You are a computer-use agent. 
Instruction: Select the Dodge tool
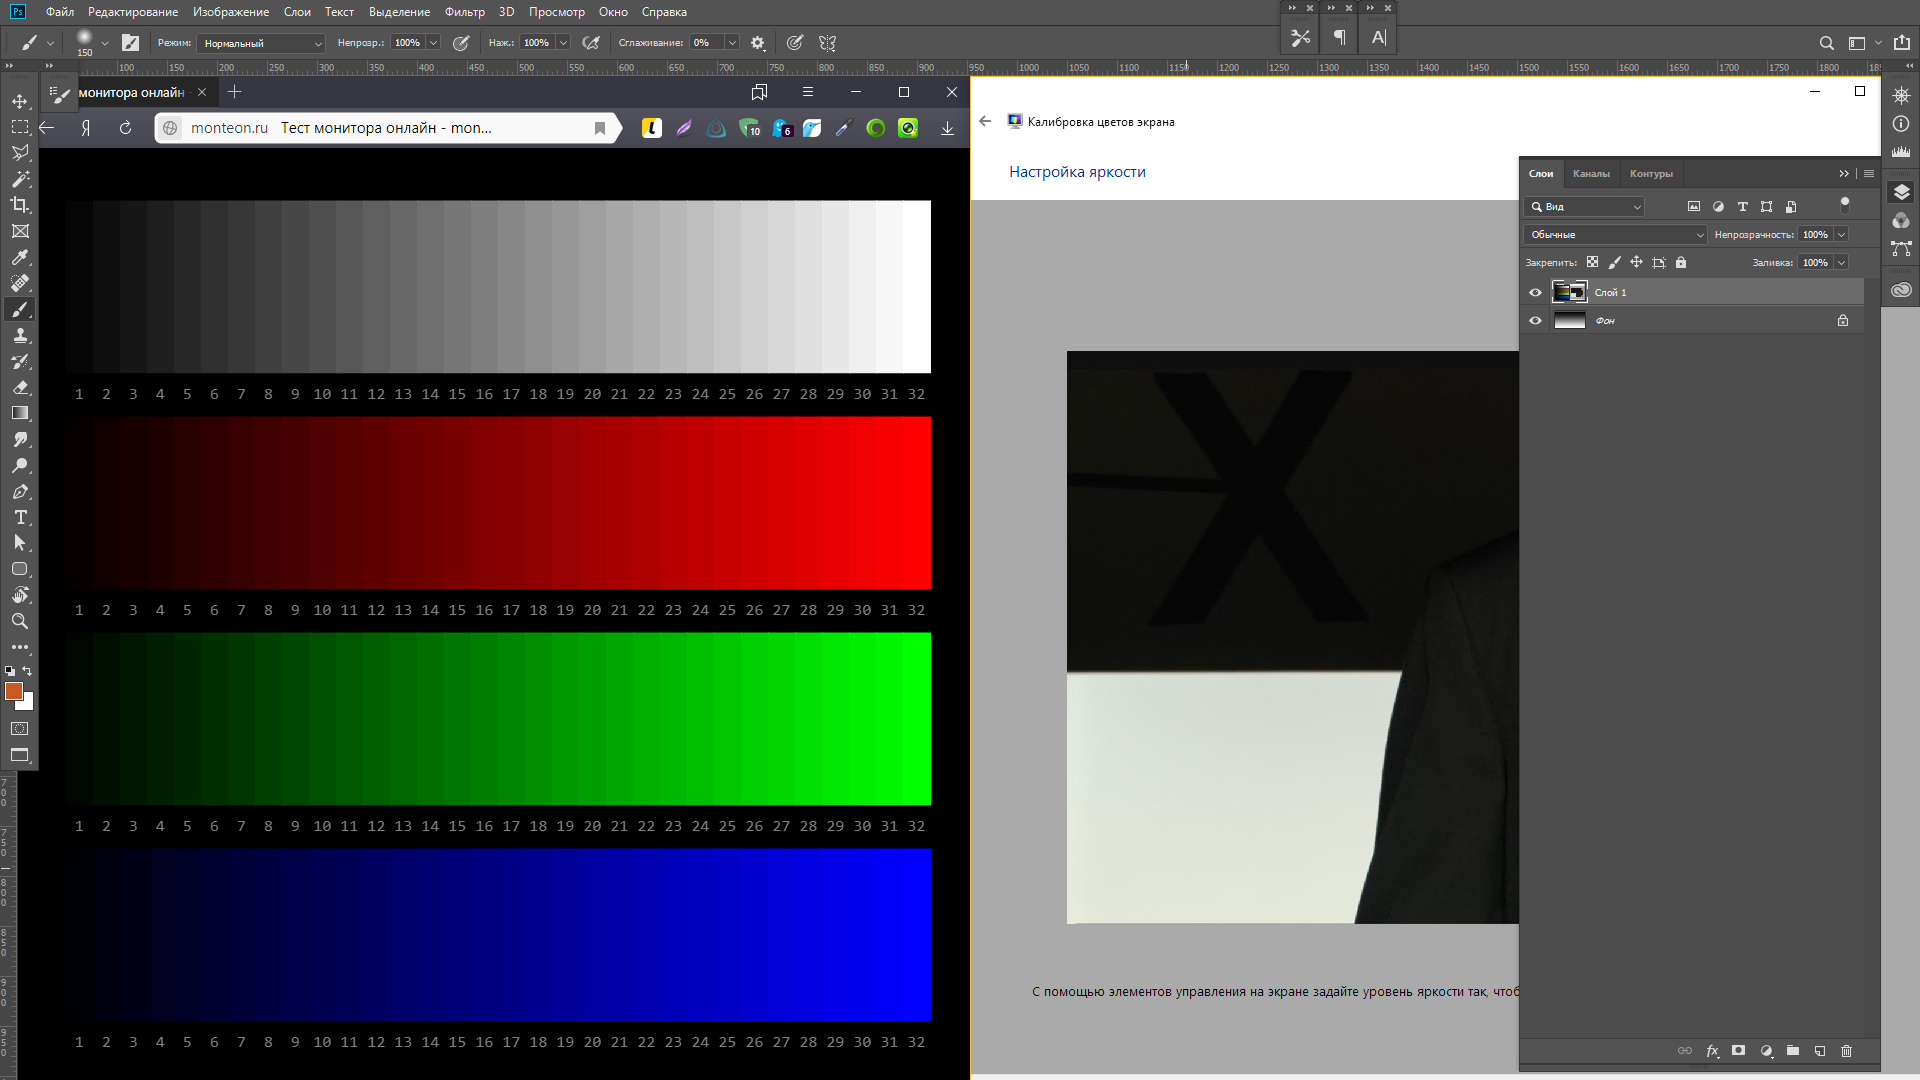(x=20, y=465)
